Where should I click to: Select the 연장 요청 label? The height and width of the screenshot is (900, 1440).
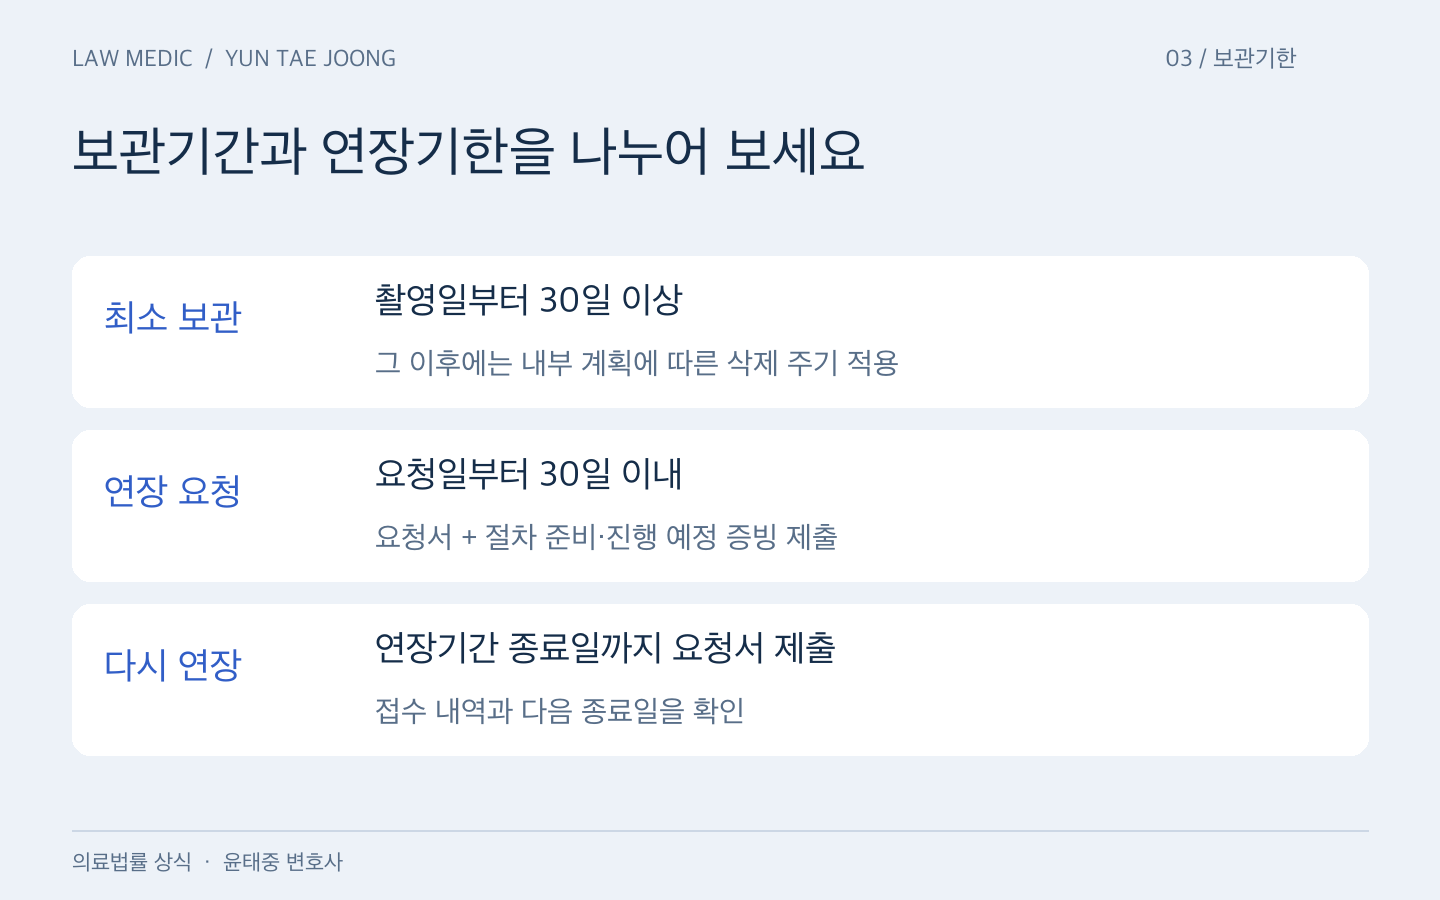pos(173,491)
